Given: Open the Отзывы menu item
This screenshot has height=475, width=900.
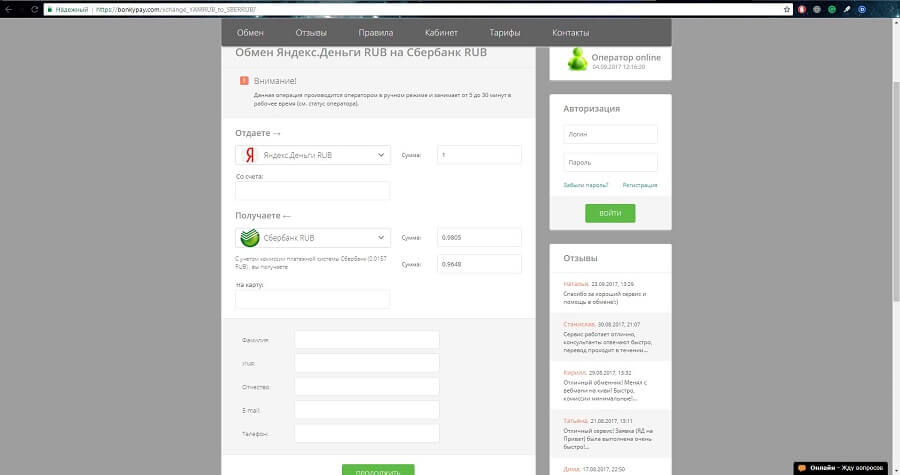Looking at the screenshot, I should coord(311,33).
